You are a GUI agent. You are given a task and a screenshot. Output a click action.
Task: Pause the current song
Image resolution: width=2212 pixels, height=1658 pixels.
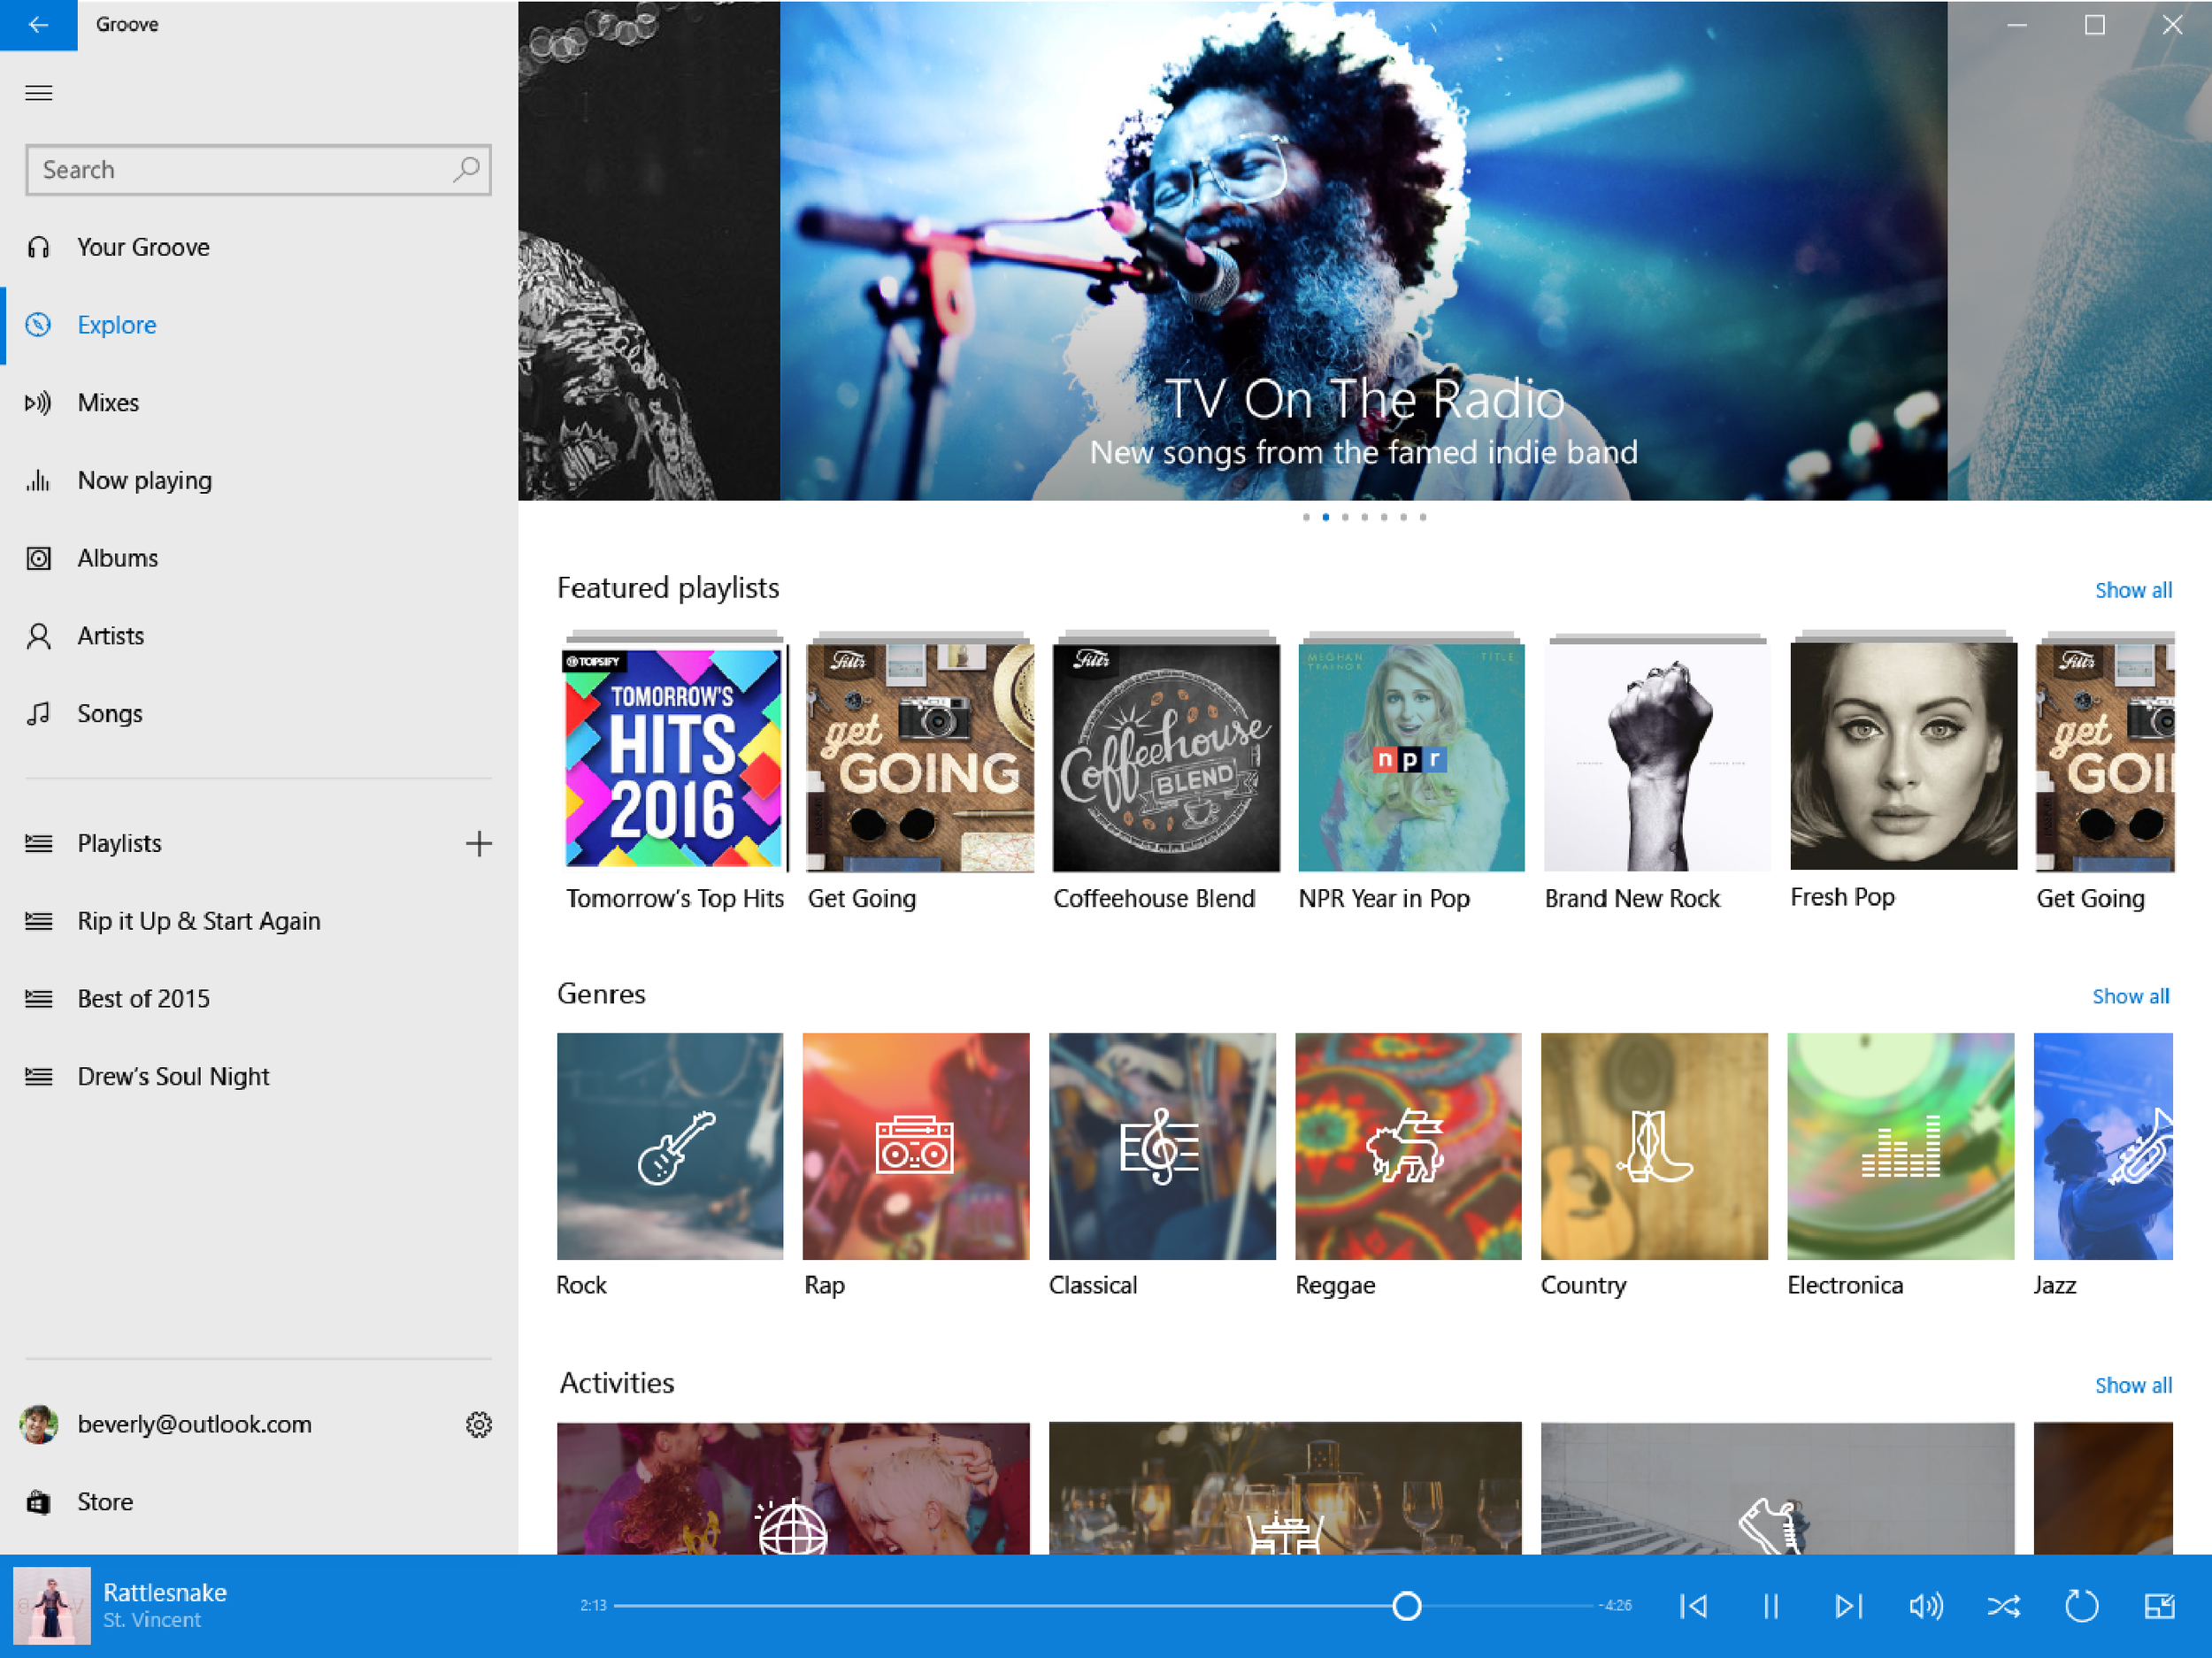pyautogui.click(x=1771, y=1606)
